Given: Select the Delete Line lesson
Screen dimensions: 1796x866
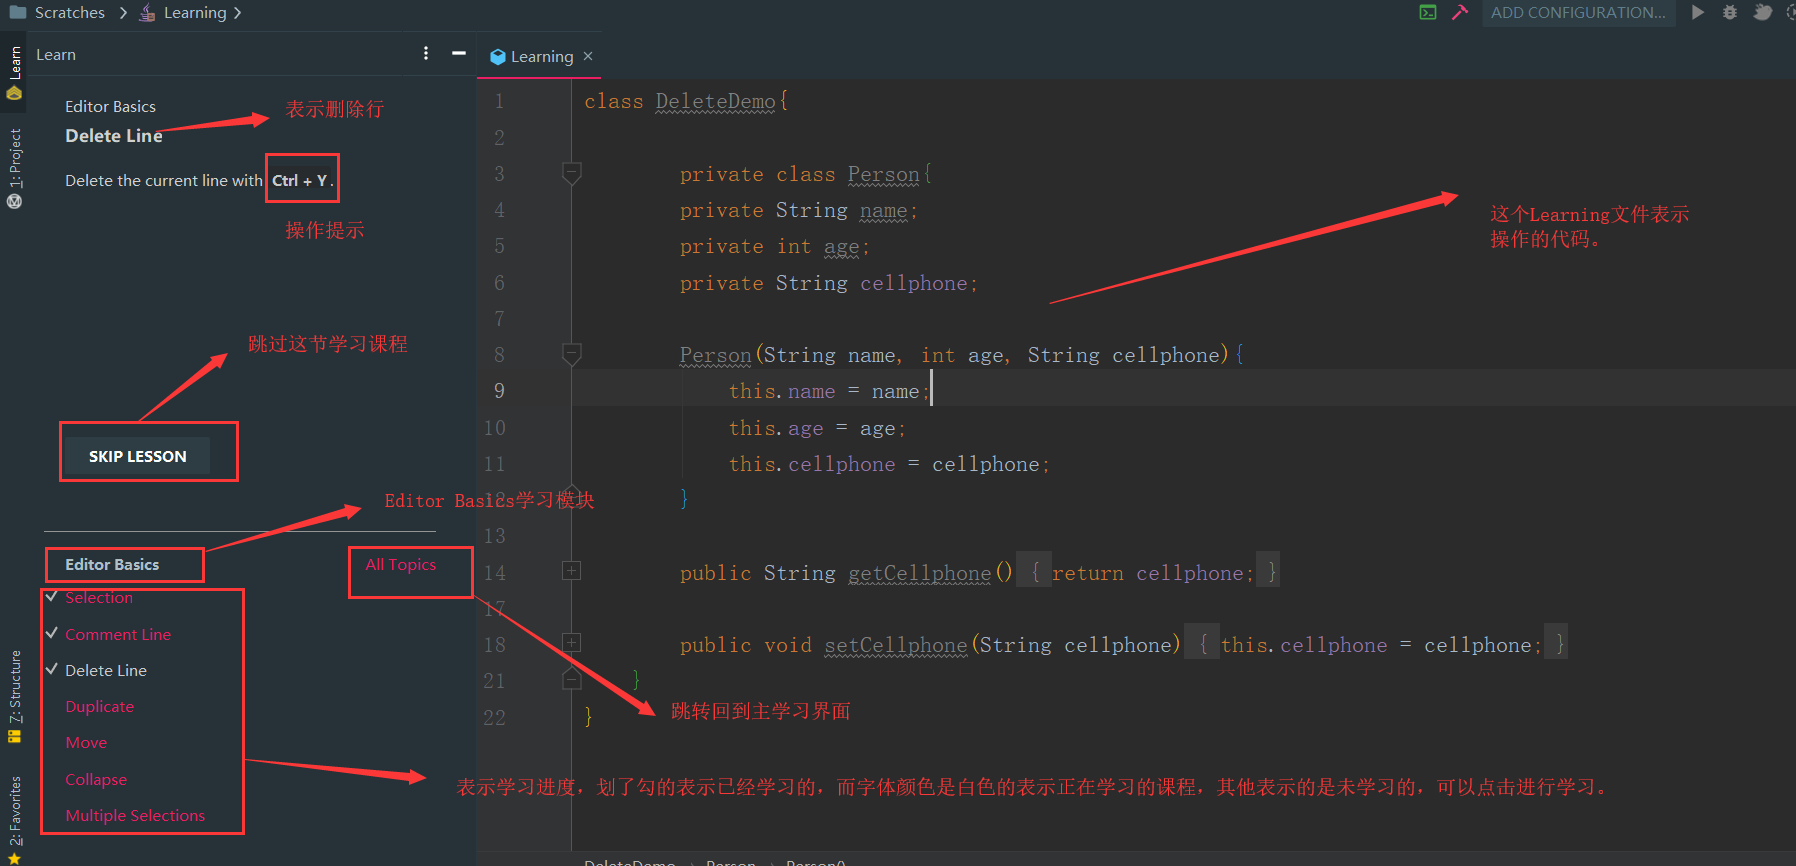Looking at the screenshot, I should (106, 670).
